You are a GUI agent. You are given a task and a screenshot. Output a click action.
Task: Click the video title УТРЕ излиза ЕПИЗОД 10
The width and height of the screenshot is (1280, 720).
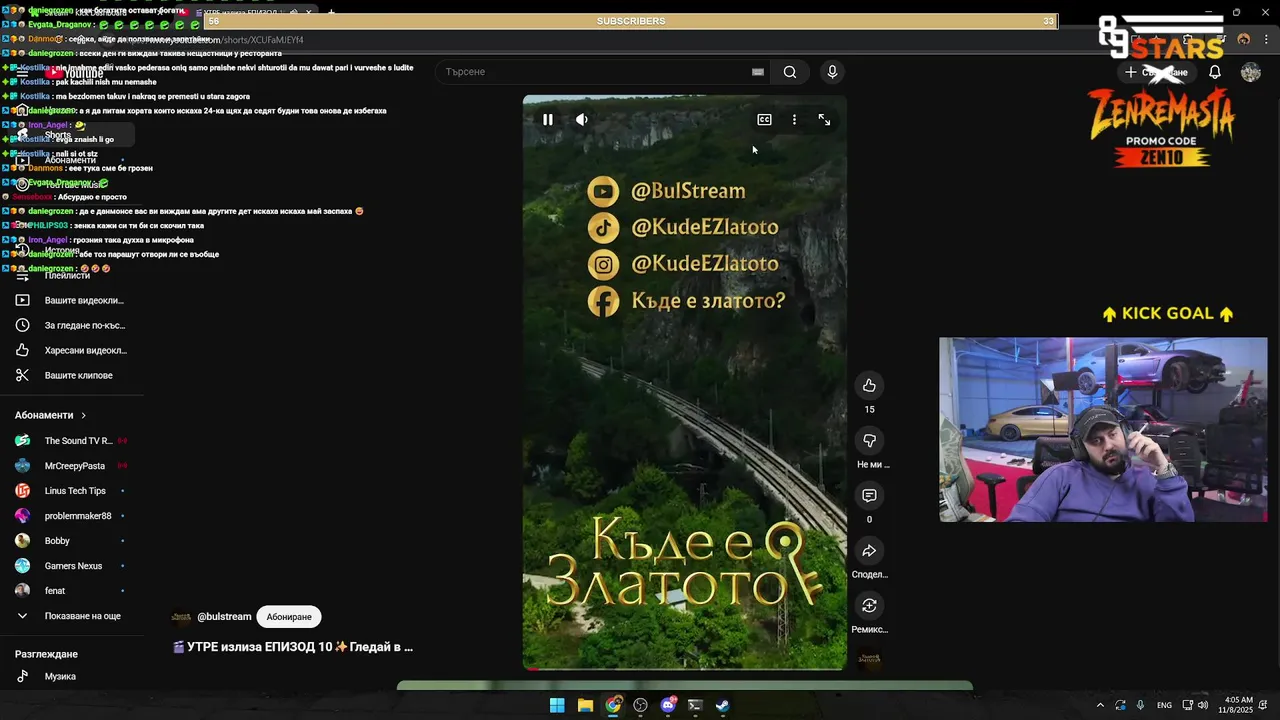[294, 647]
